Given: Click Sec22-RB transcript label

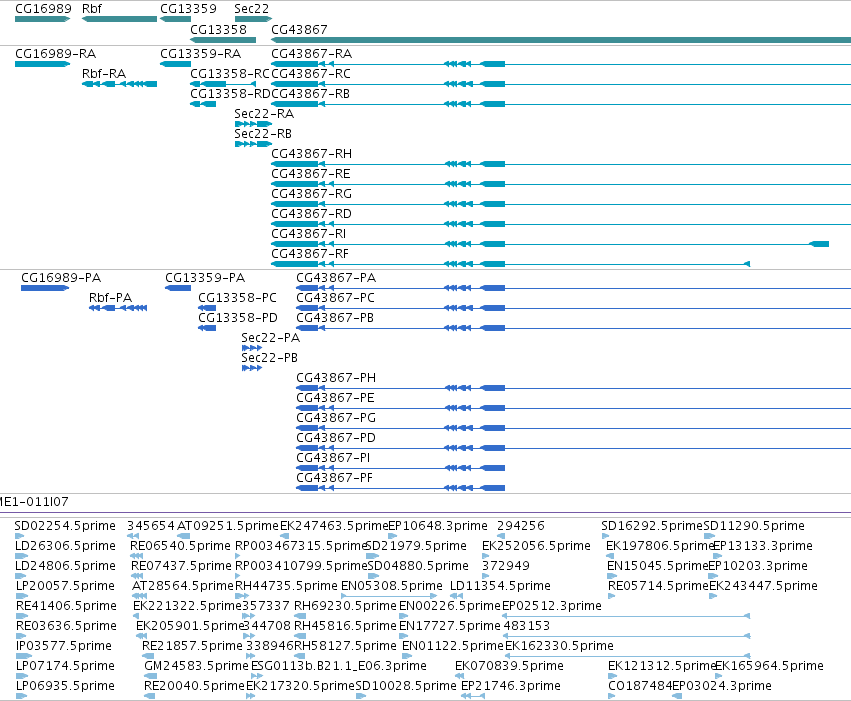Looking at the screenshot, I should [263, 133].
